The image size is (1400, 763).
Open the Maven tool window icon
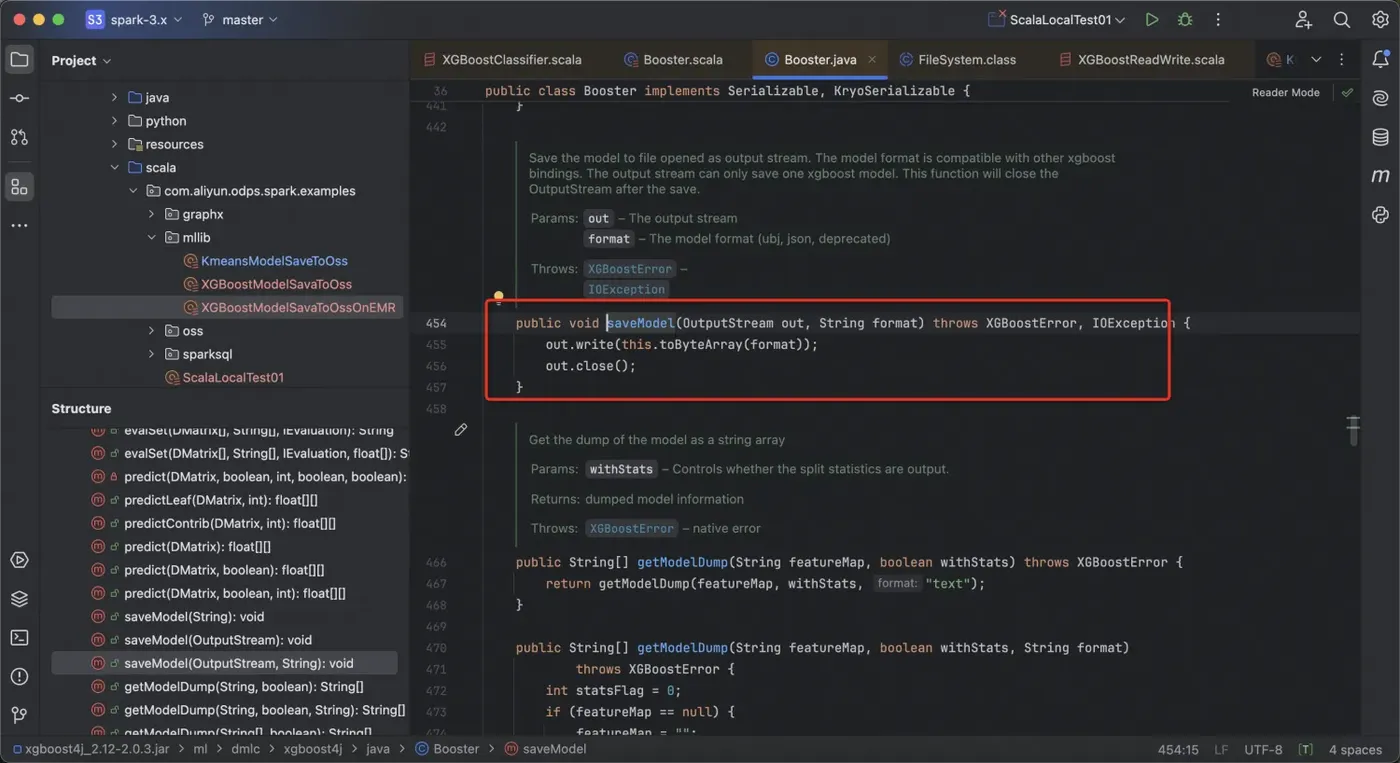pyautogui.click(x=1381, y=176)
